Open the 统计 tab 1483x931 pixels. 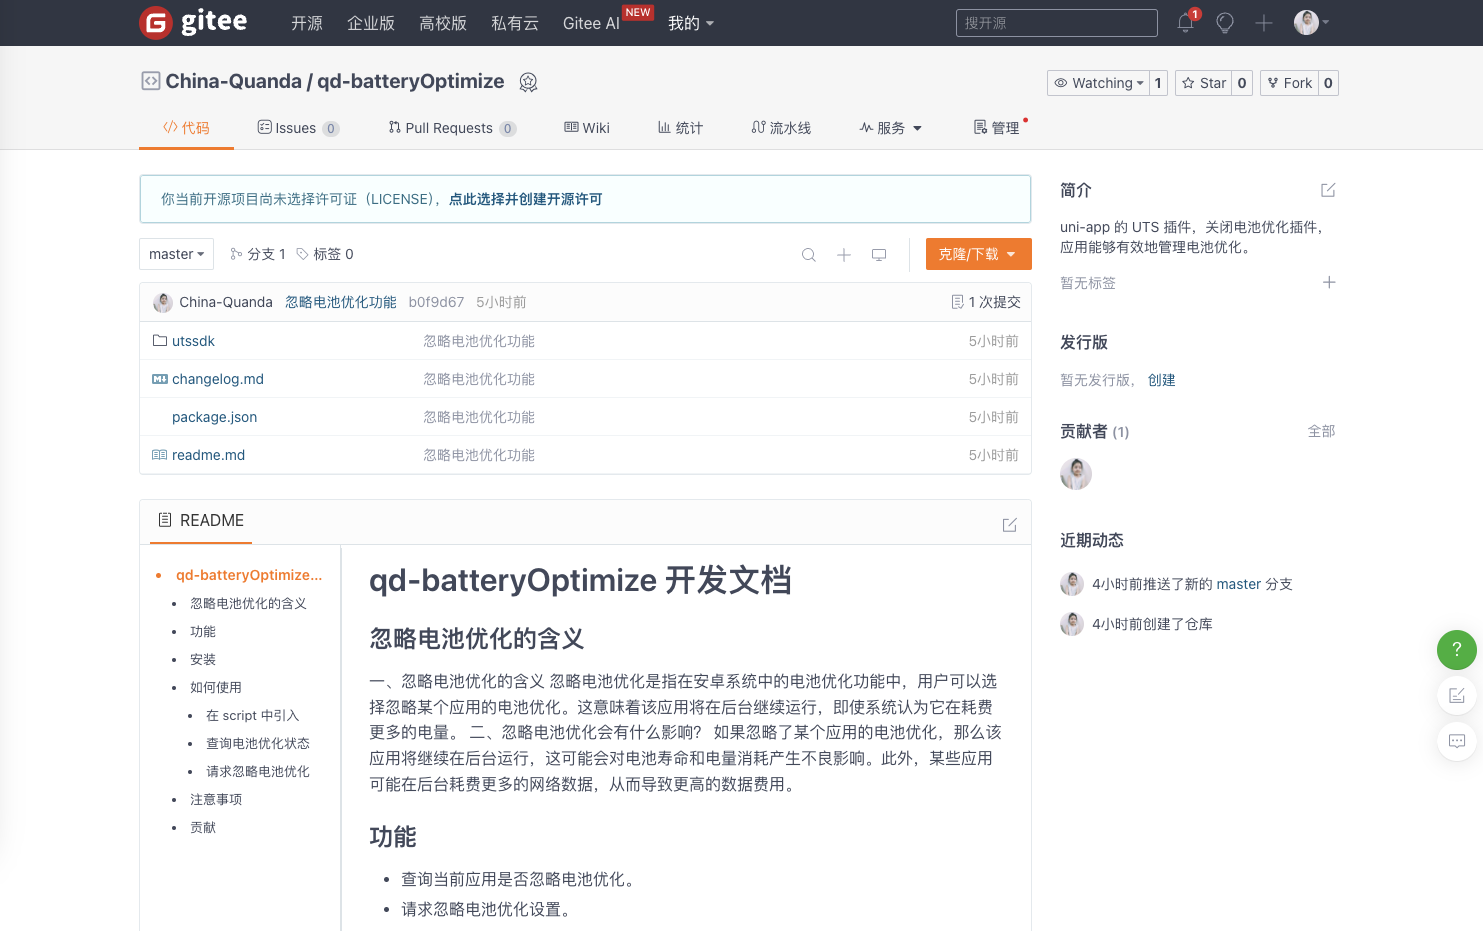680,128
